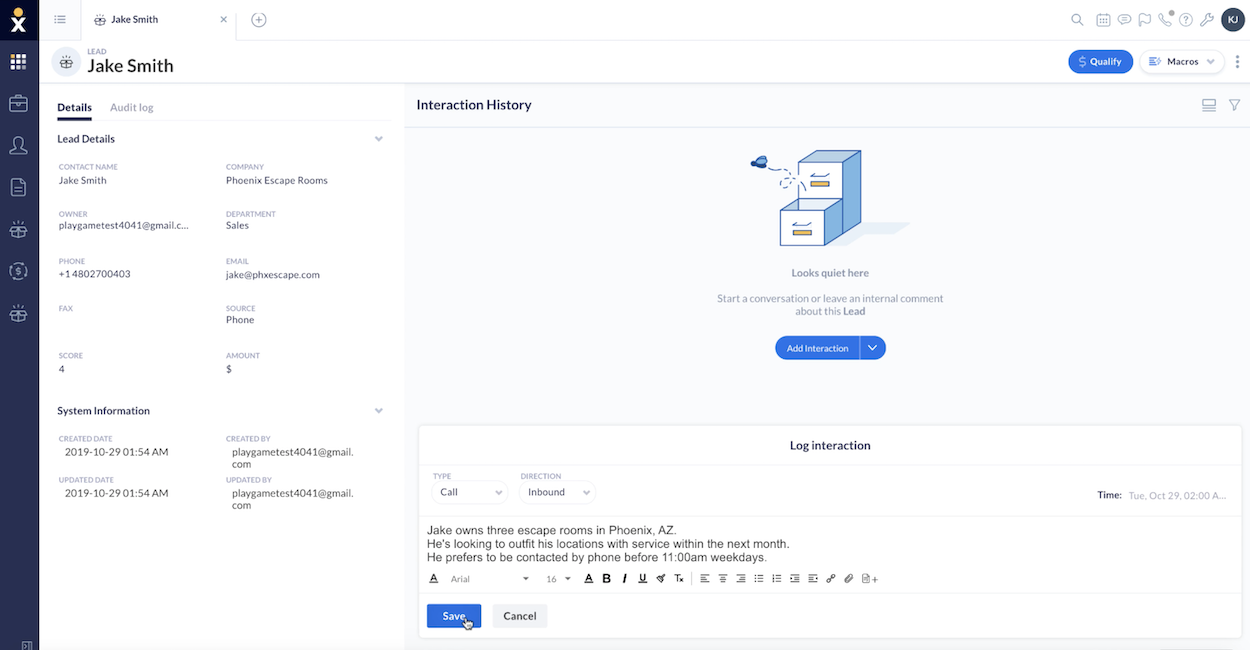Click the insert template document-plus icon
This screenshot has height=650, width=1250.
(869, 579)
